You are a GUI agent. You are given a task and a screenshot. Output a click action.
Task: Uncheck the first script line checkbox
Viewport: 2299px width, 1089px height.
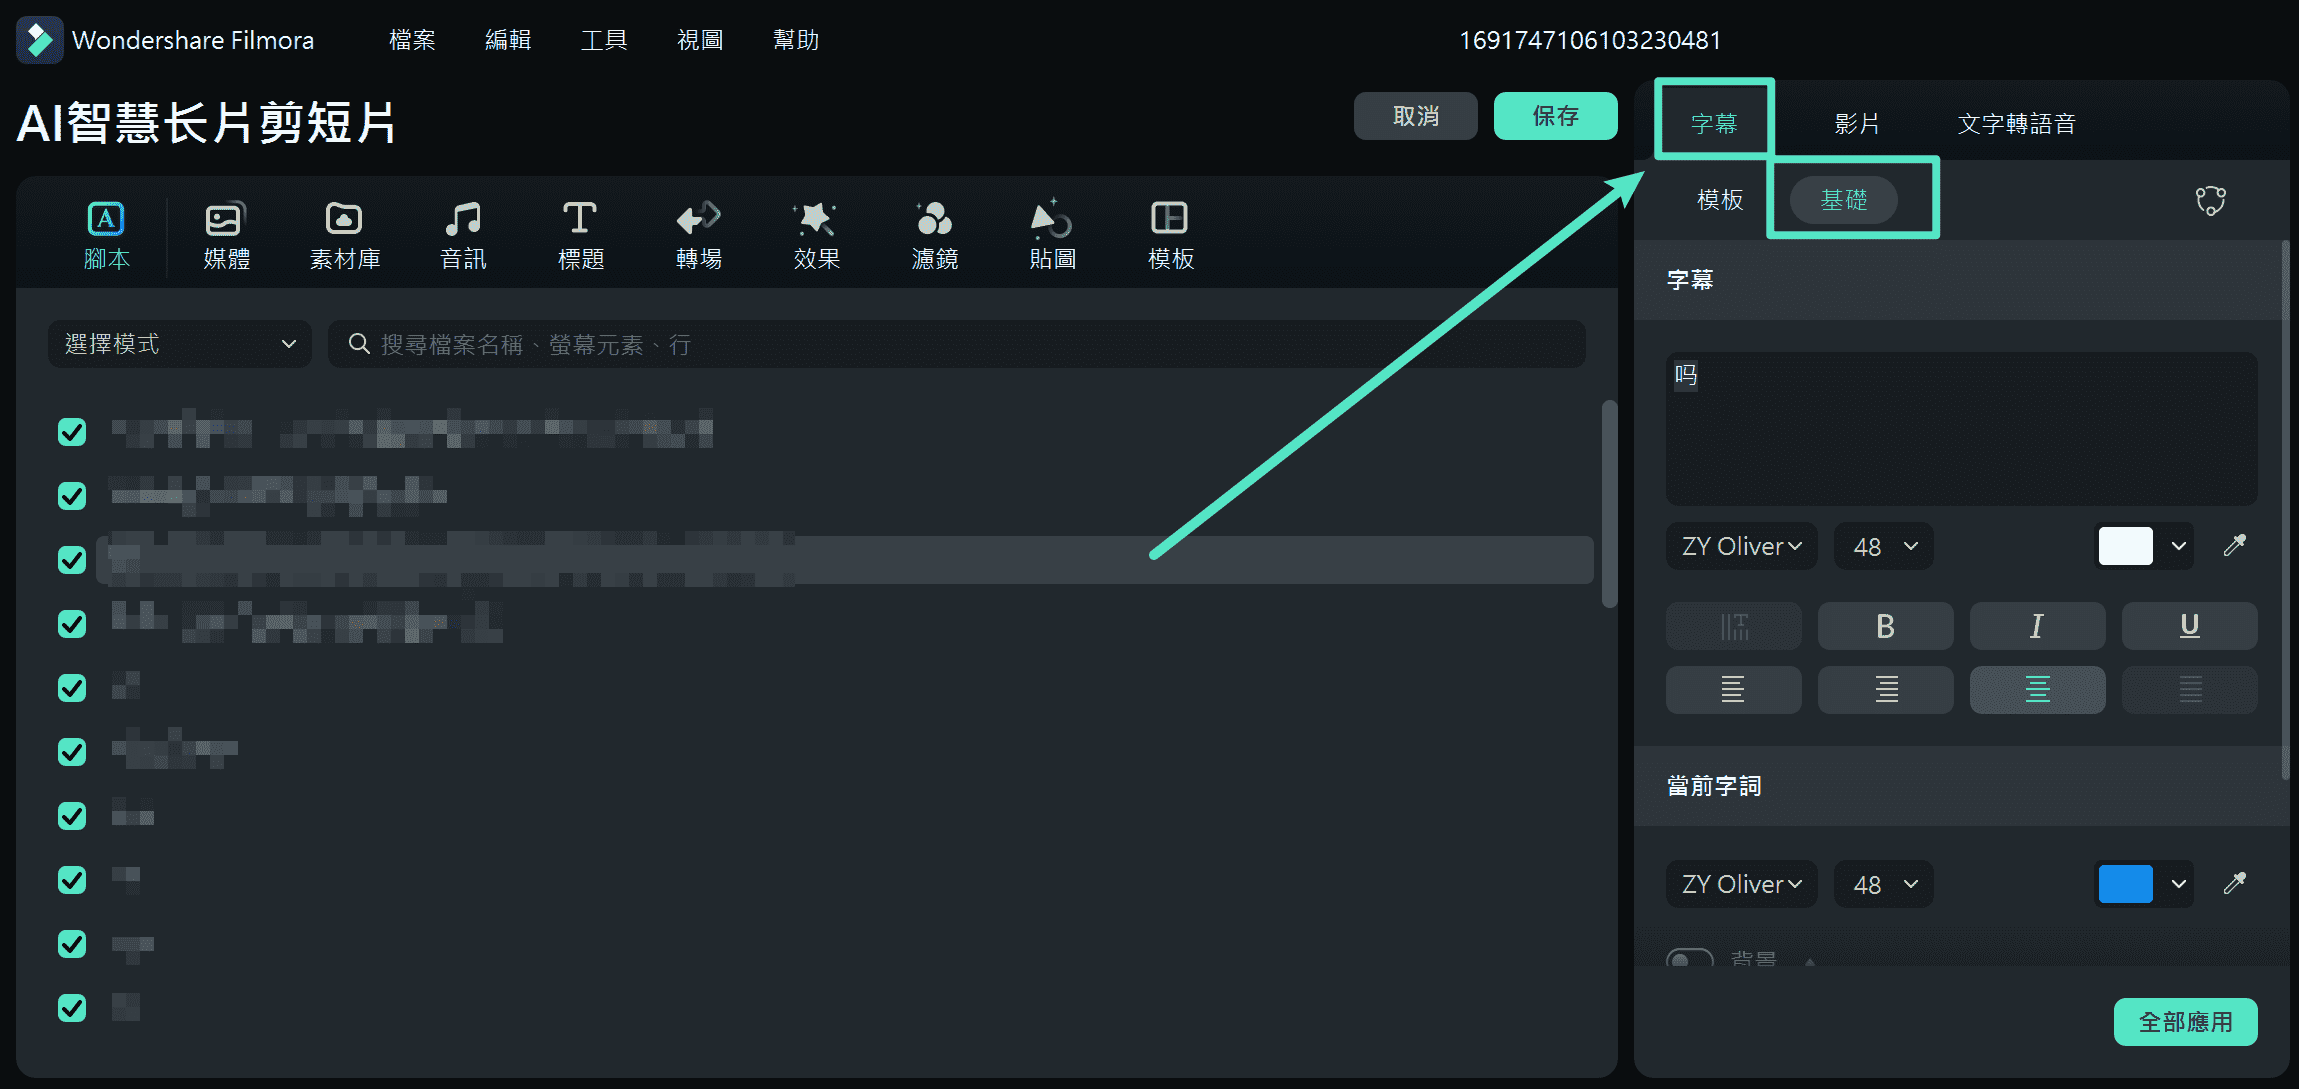tap(72, 432)
